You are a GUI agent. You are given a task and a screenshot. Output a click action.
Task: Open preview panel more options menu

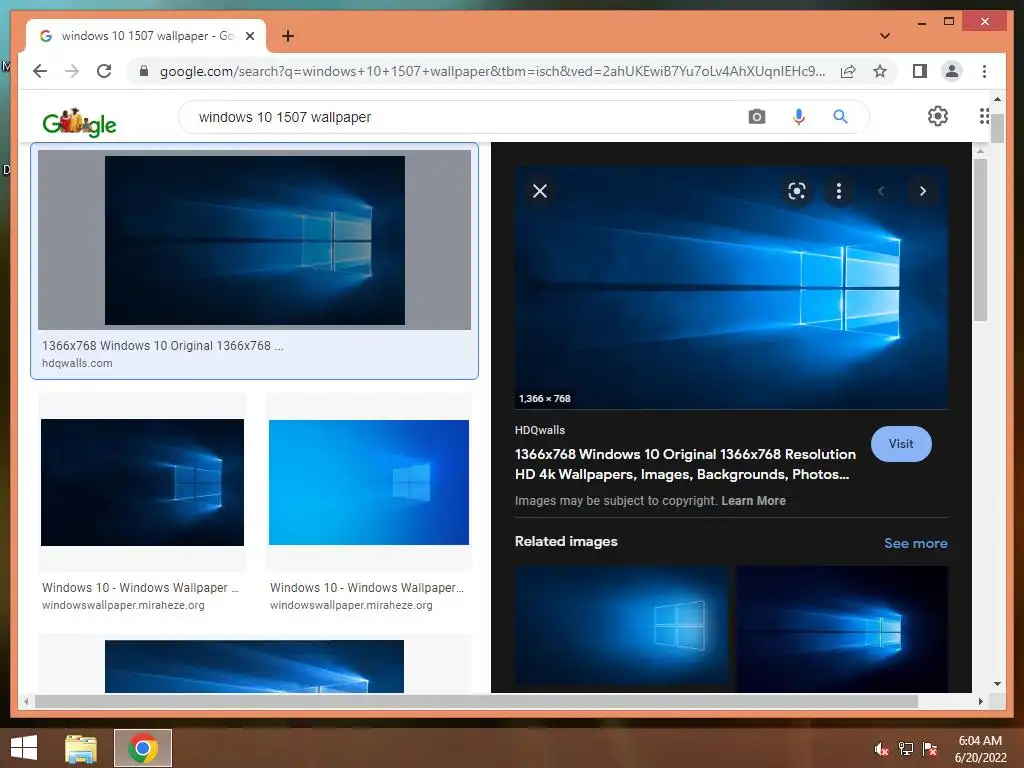pyautogui.click(x=839, y=191)
